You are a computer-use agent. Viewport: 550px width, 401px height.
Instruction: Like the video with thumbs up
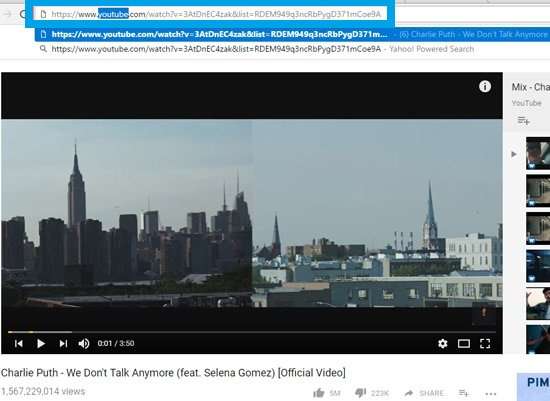318,393
